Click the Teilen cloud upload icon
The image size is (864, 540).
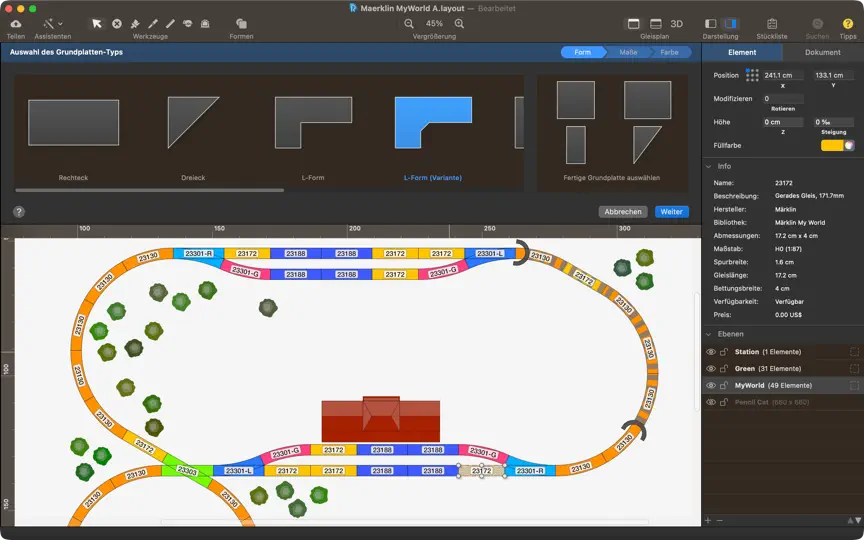[16, 24]
